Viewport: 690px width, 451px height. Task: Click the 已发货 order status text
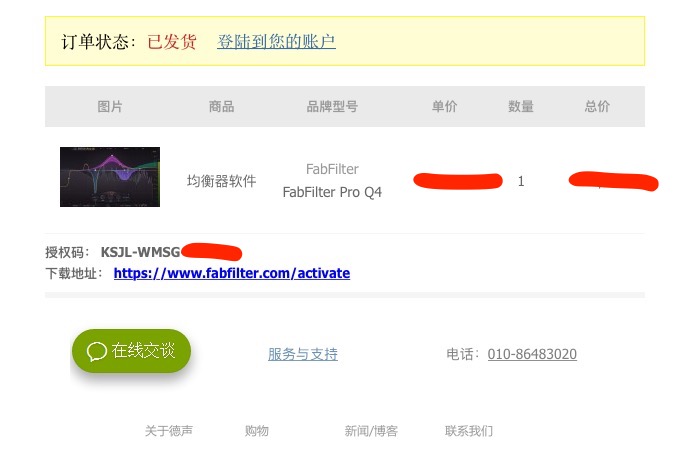(172, 42)
